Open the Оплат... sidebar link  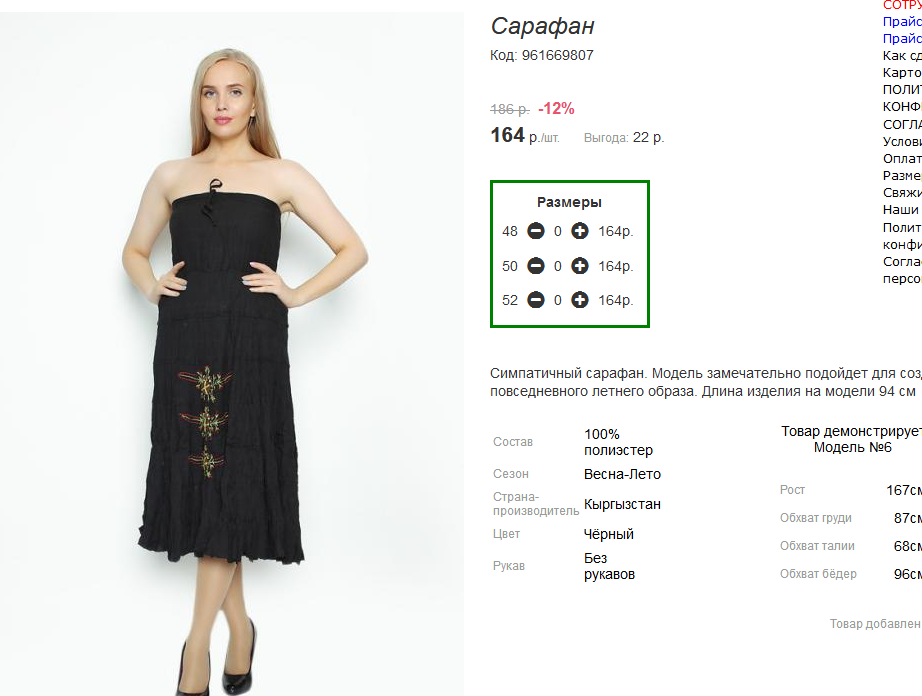[x=902, y=159]
